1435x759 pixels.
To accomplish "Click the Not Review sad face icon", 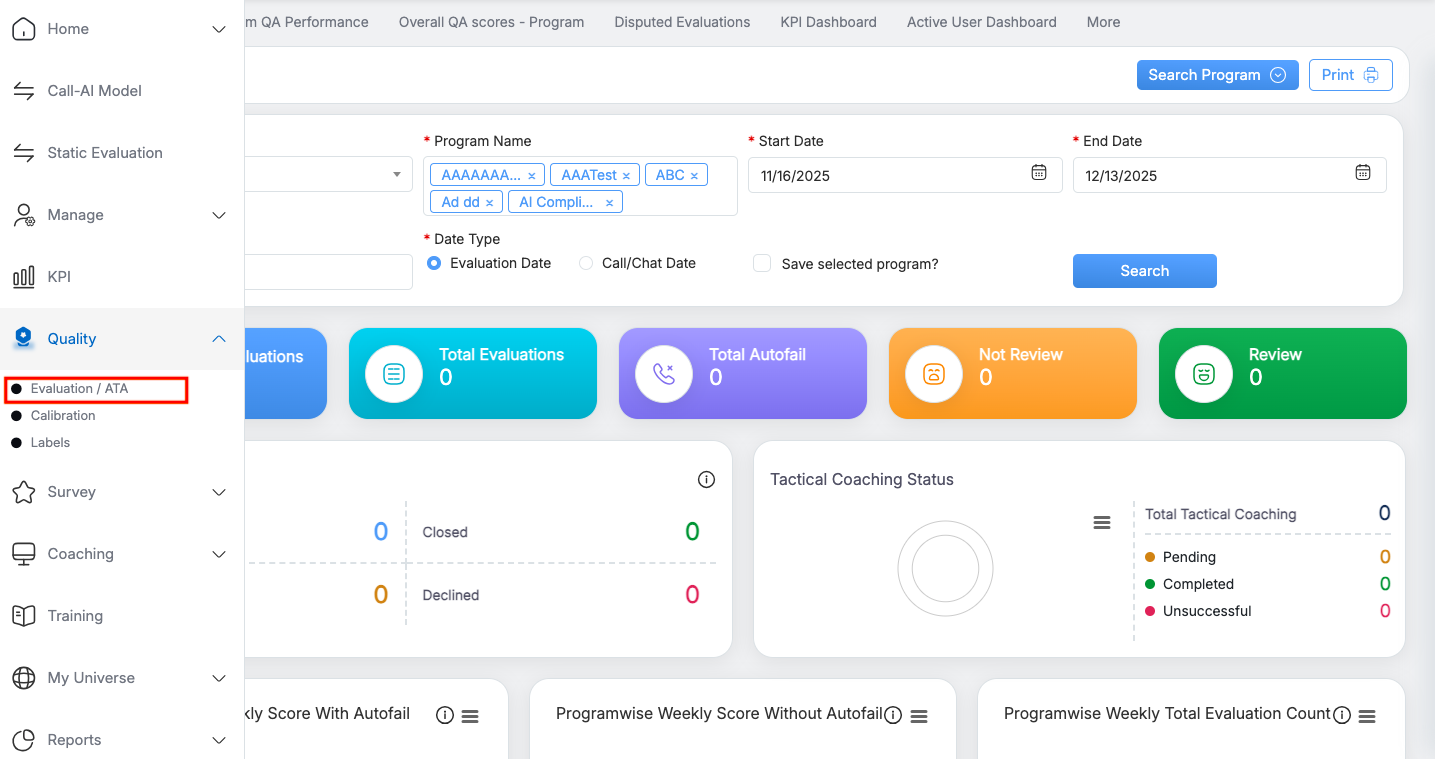I will tap(934, 374).
